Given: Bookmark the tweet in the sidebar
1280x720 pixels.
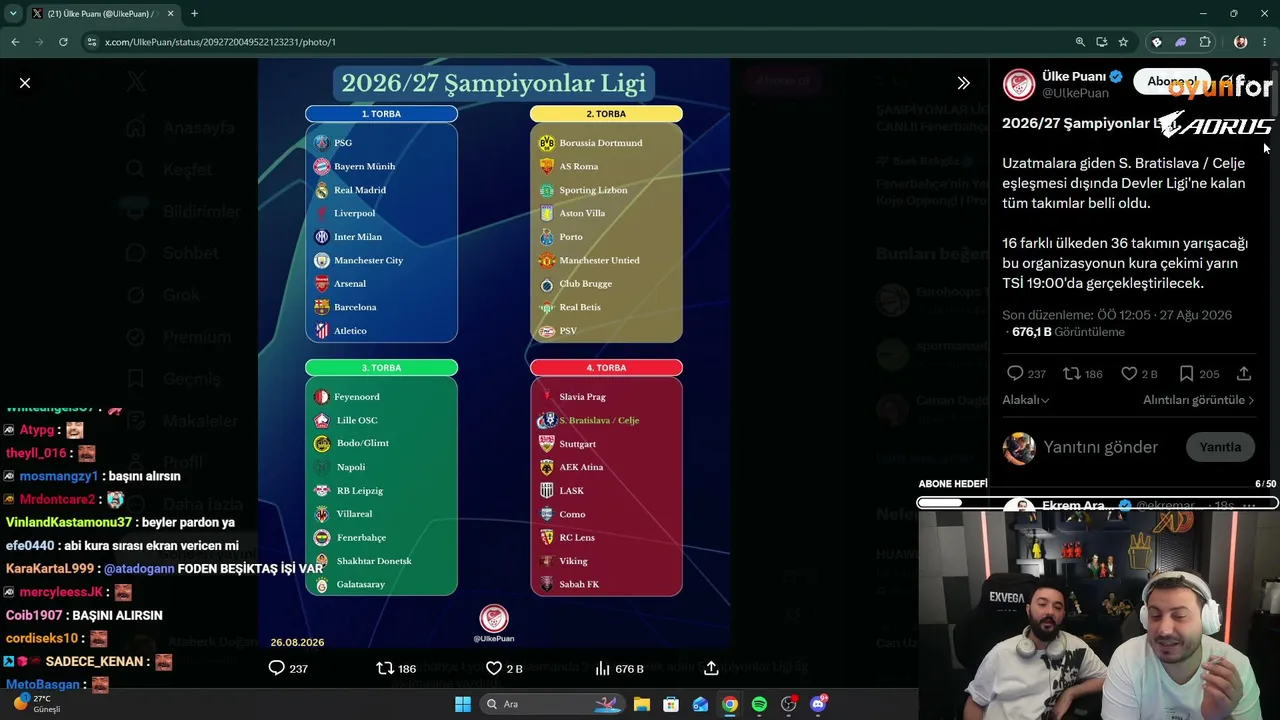Looking at the screenshot, I should click(x=1186, y=373).
